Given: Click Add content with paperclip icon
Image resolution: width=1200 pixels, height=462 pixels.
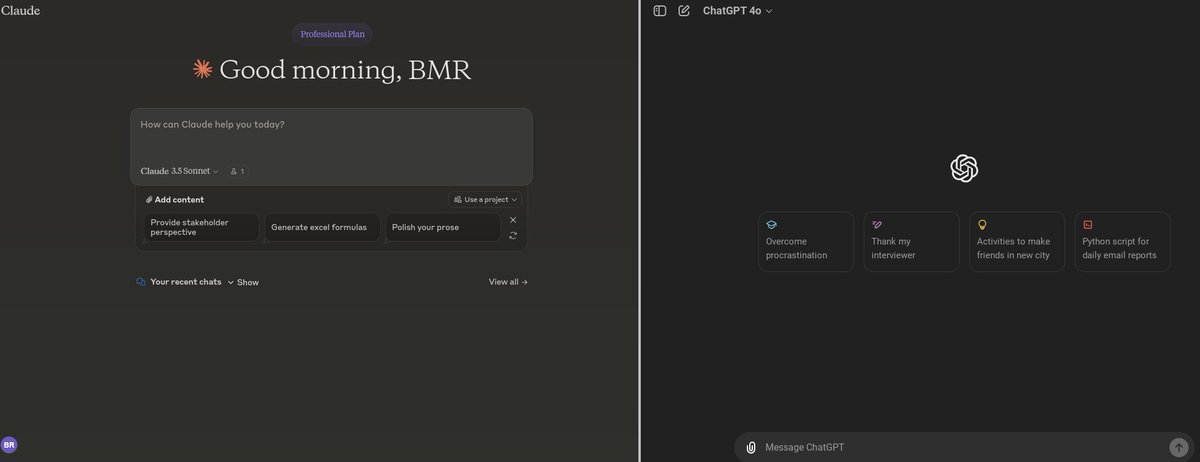Looking at the screenshot, I should coord(174,199).
